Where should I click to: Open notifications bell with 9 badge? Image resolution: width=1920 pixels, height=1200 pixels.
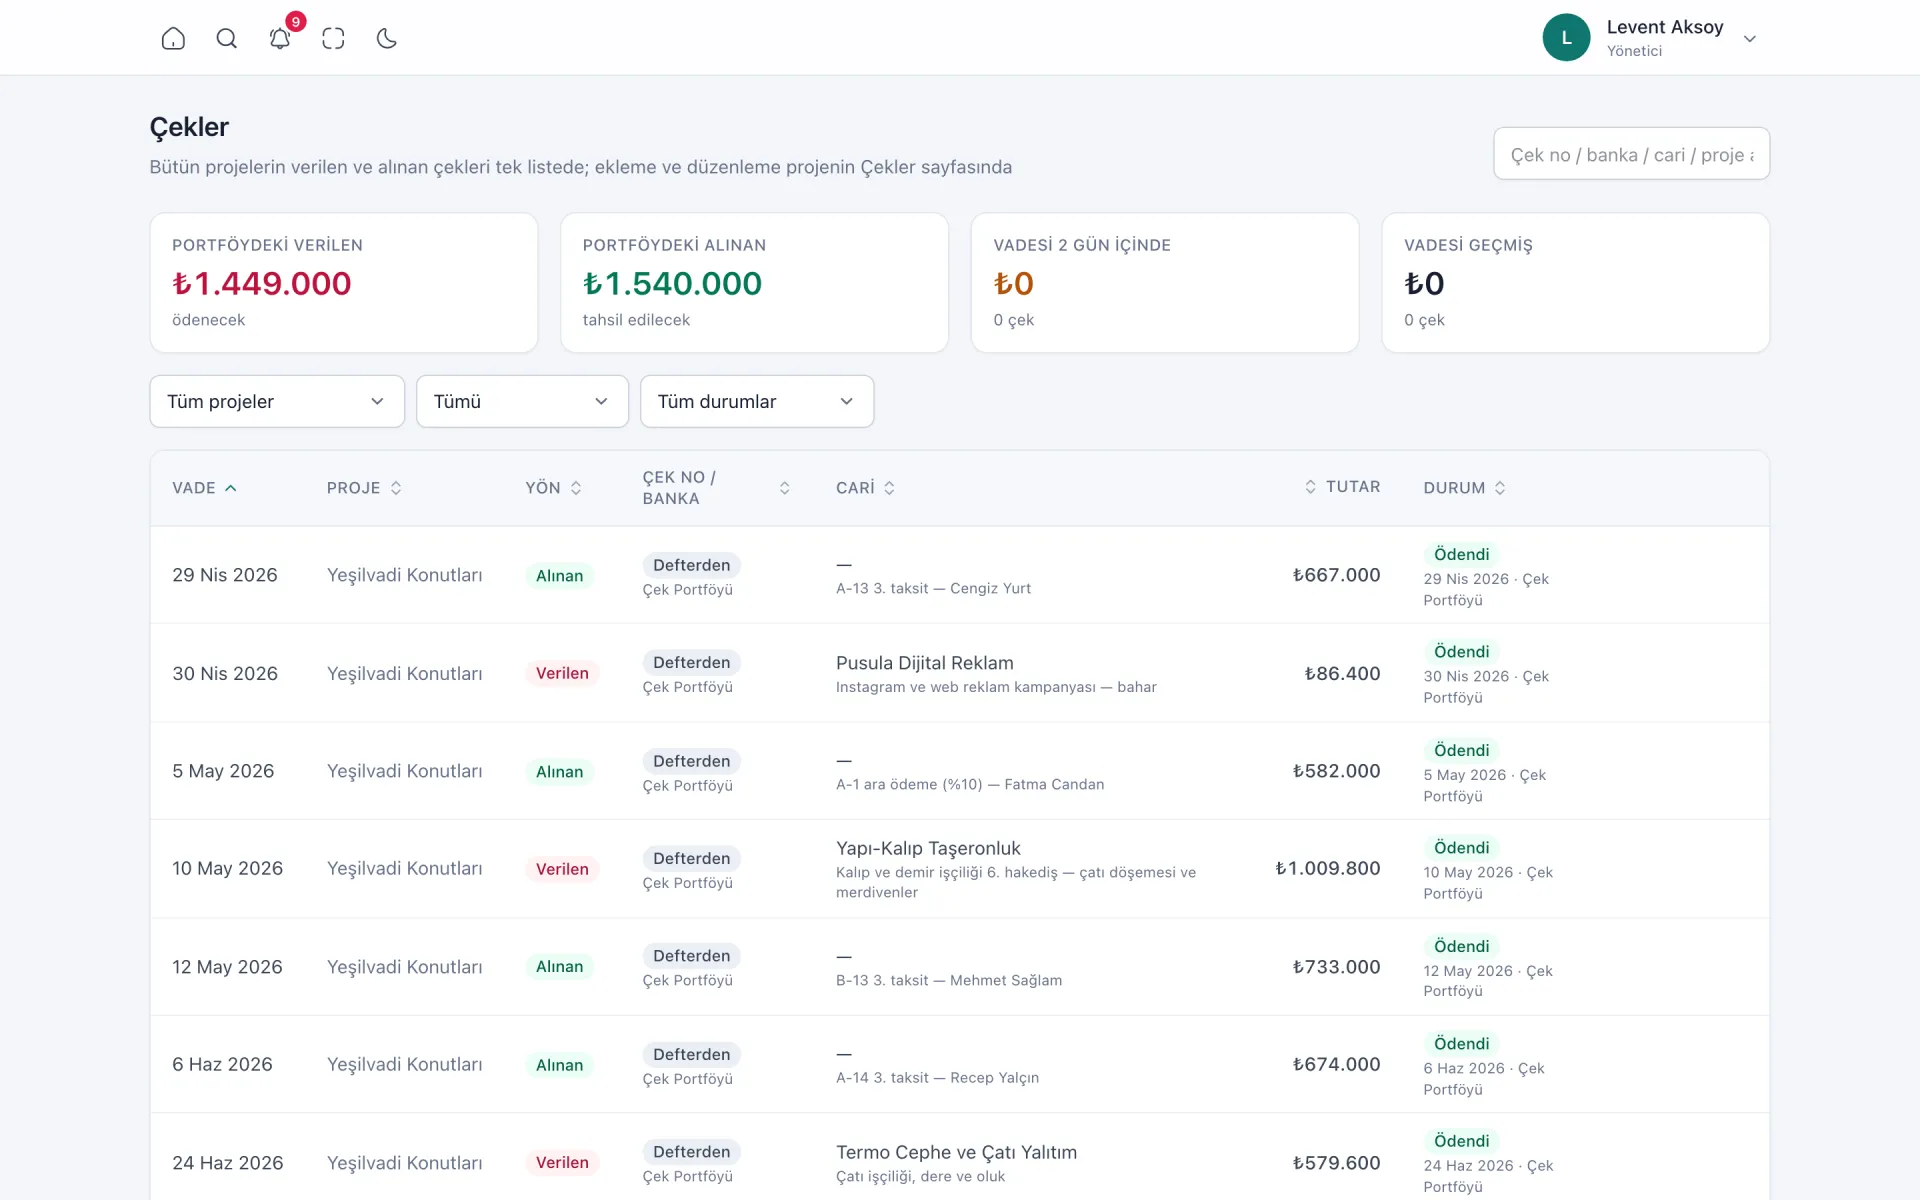coord(281,37)
